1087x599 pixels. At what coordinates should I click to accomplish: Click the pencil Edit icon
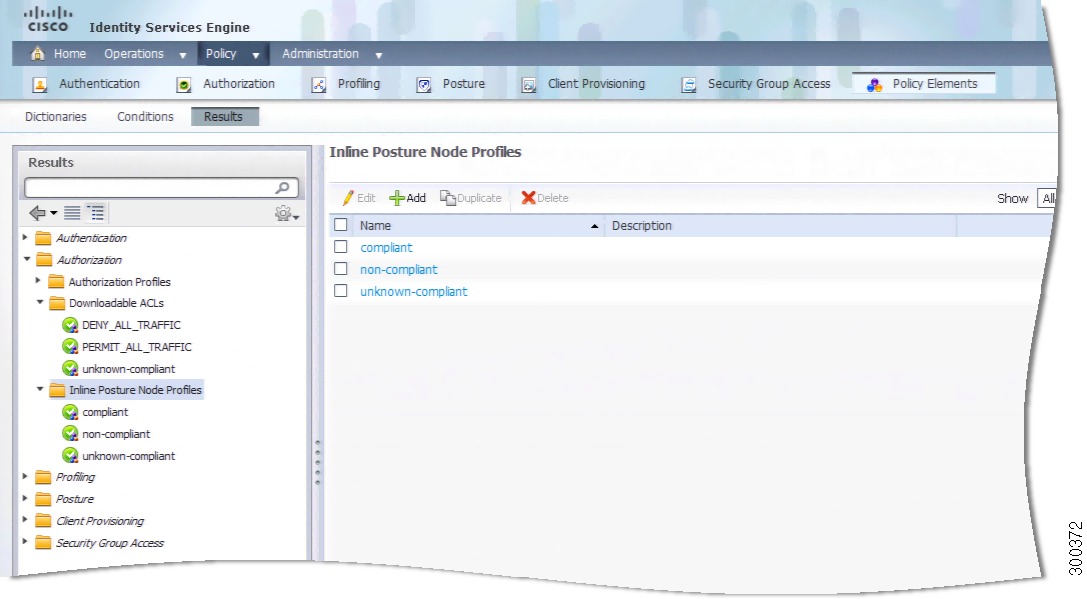pos(348,198)
